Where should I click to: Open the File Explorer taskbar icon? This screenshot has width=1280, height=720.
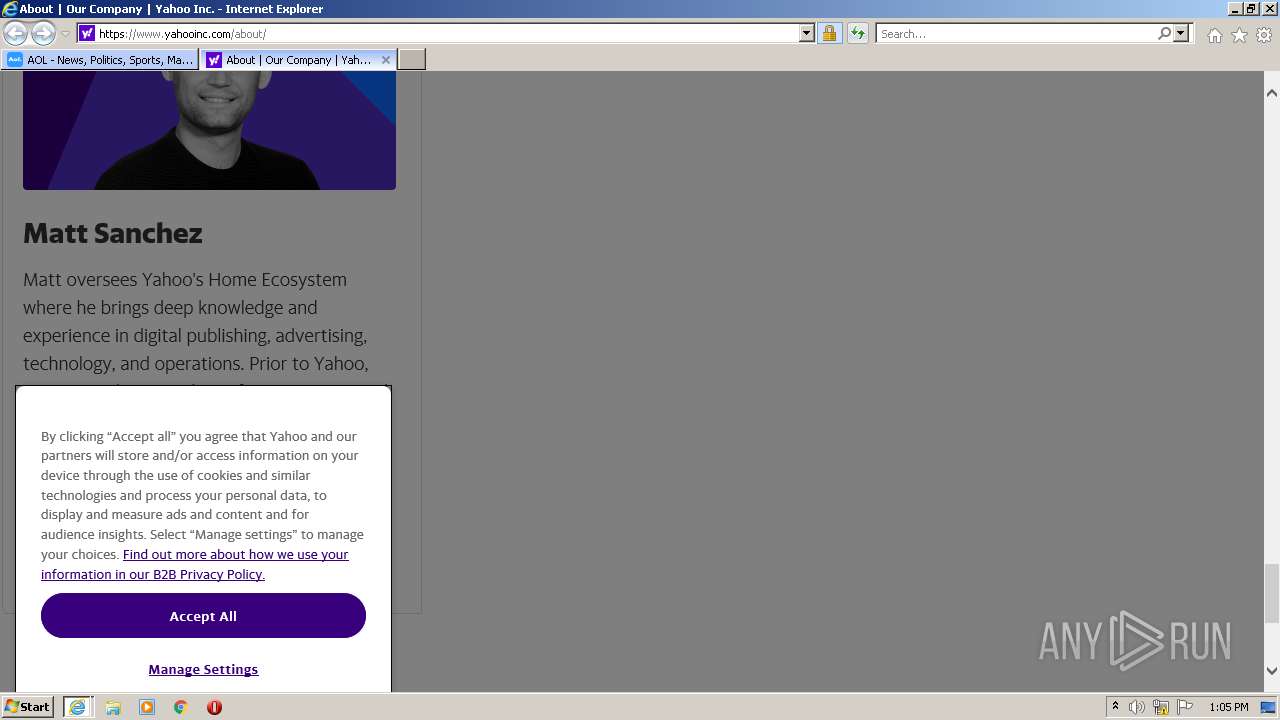tap(113, 707)
